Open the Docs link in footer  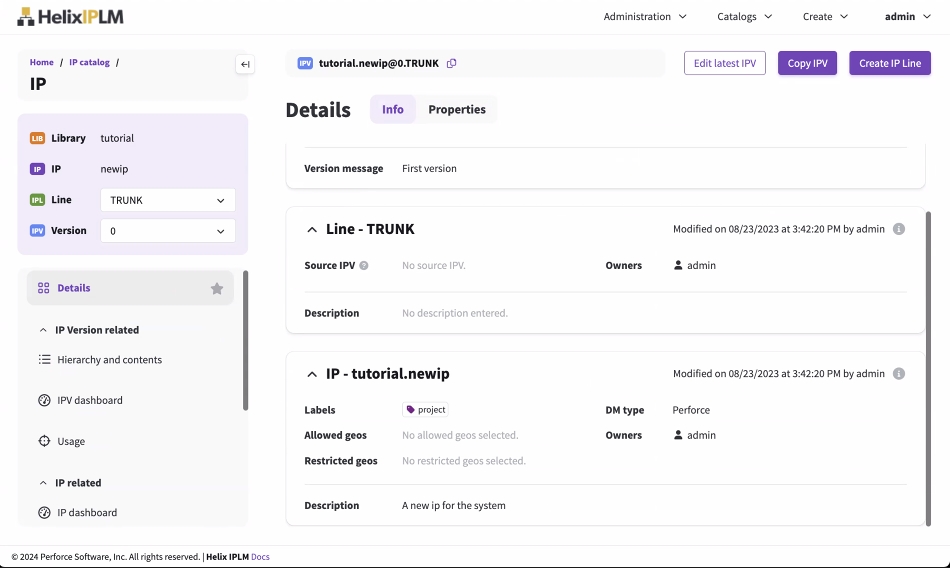(x=260, y=557)
